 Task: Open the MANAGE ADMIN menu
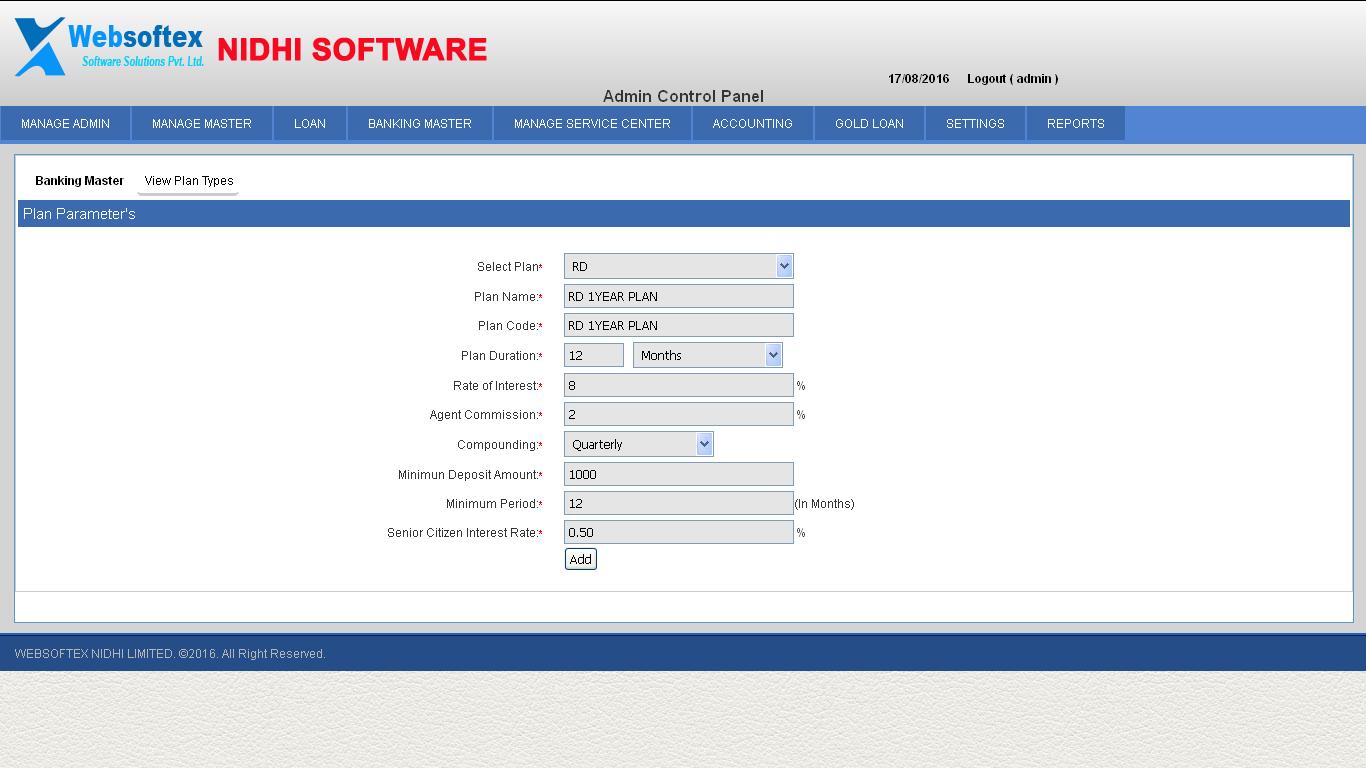tap(66, 124)
